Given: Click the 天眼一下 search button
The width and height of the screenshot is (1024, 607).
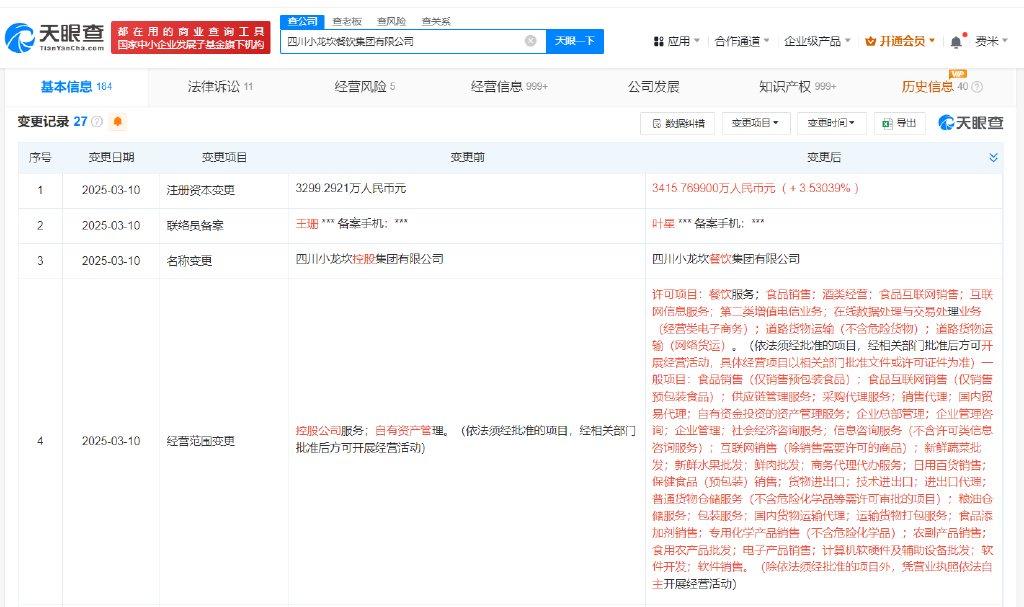Looking at the screenshot, I should (575, 41).
